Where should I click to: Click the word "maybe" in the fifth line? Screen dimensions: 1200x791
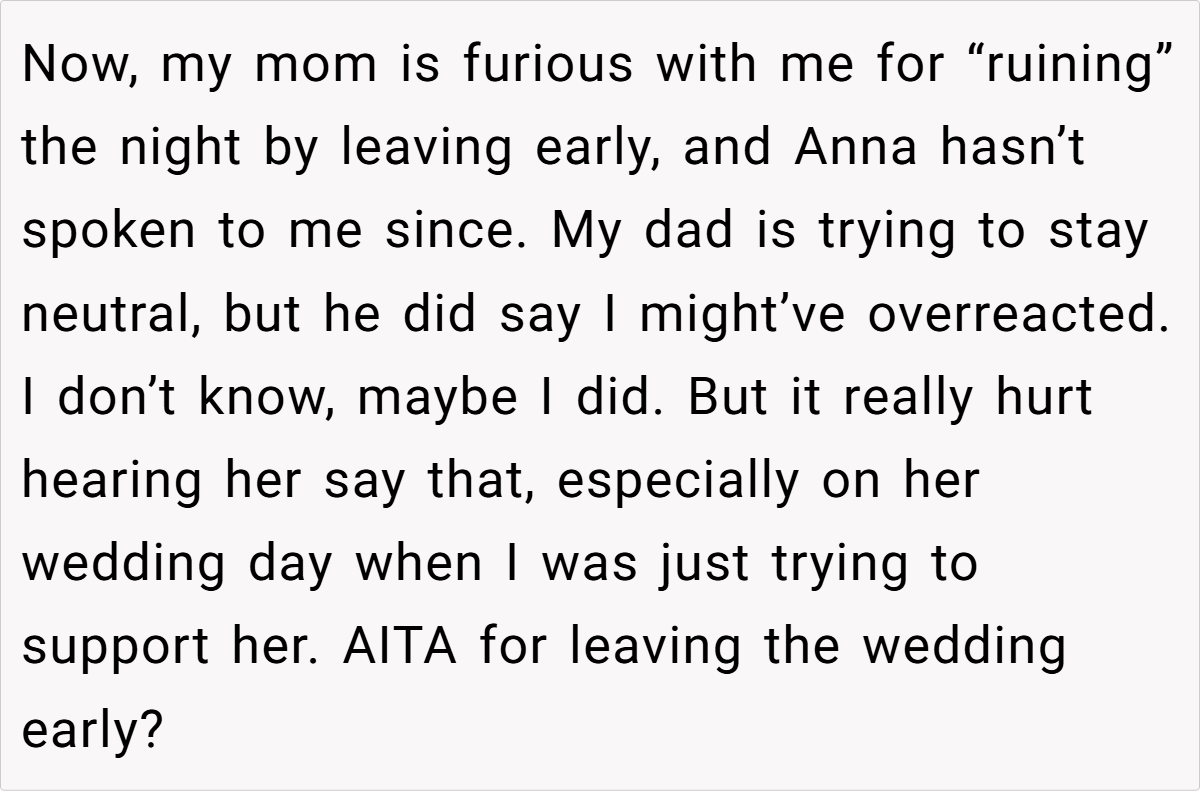[x=438, y=398]
